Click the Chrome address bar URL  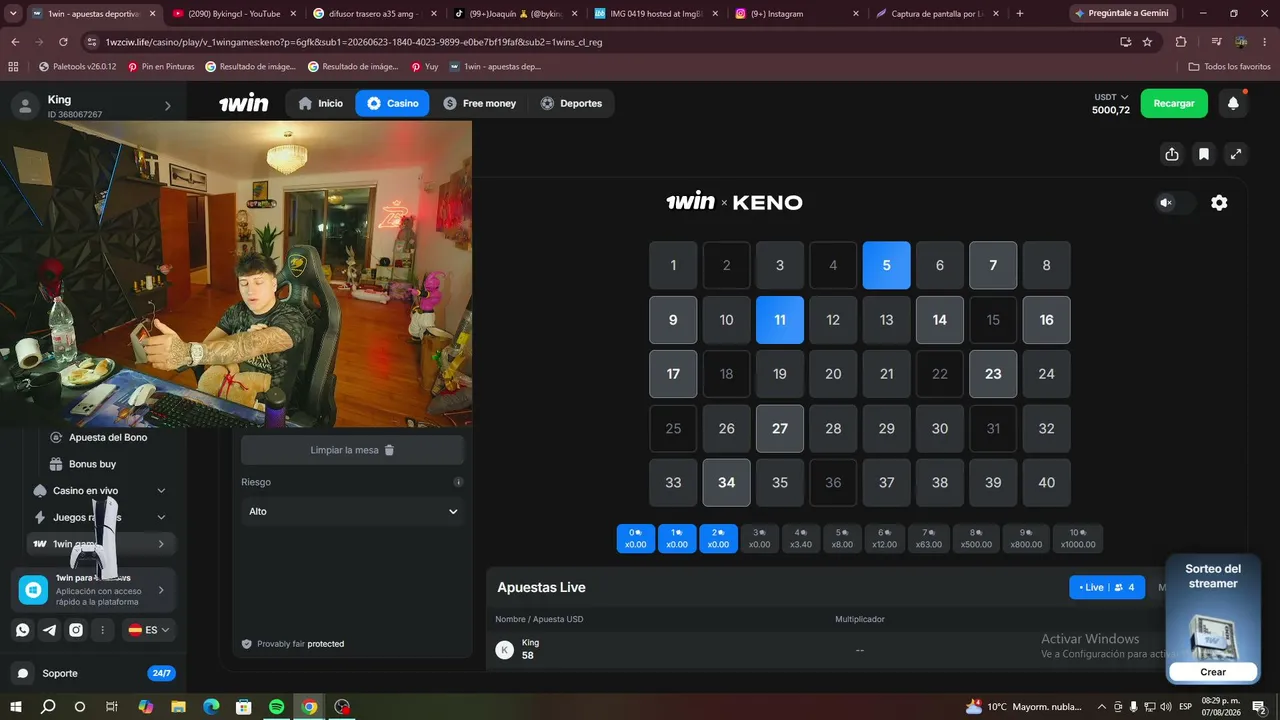tap(353, 42)
